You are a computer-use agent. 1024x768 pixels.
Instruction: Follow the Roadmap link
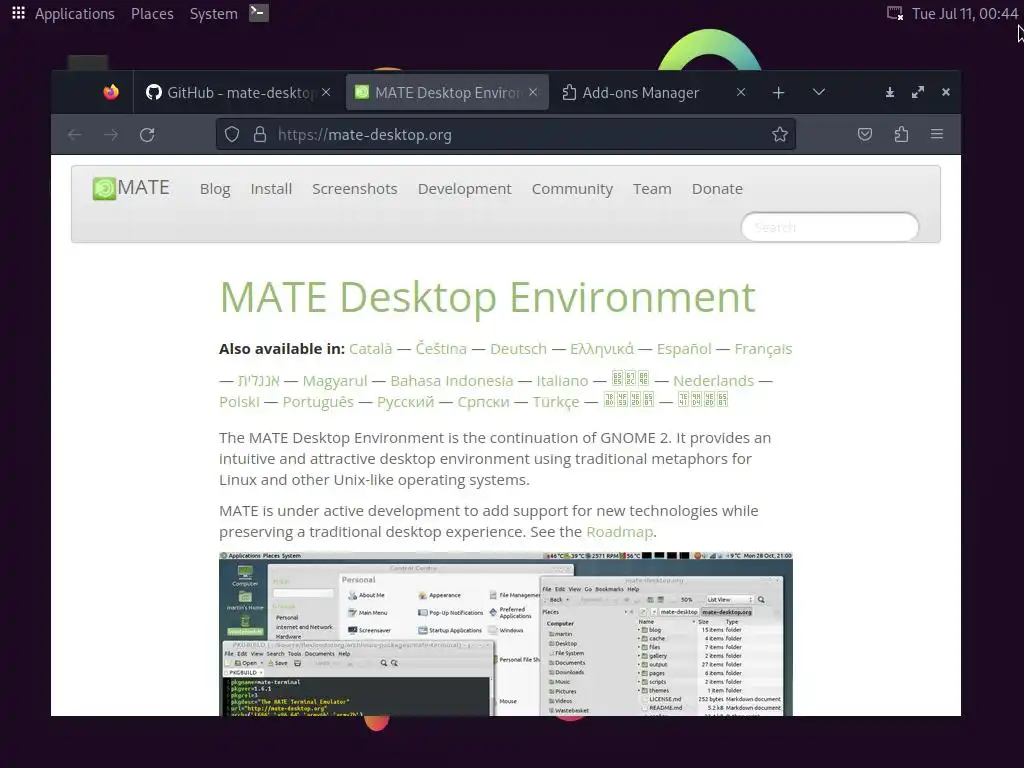point(620,532)
